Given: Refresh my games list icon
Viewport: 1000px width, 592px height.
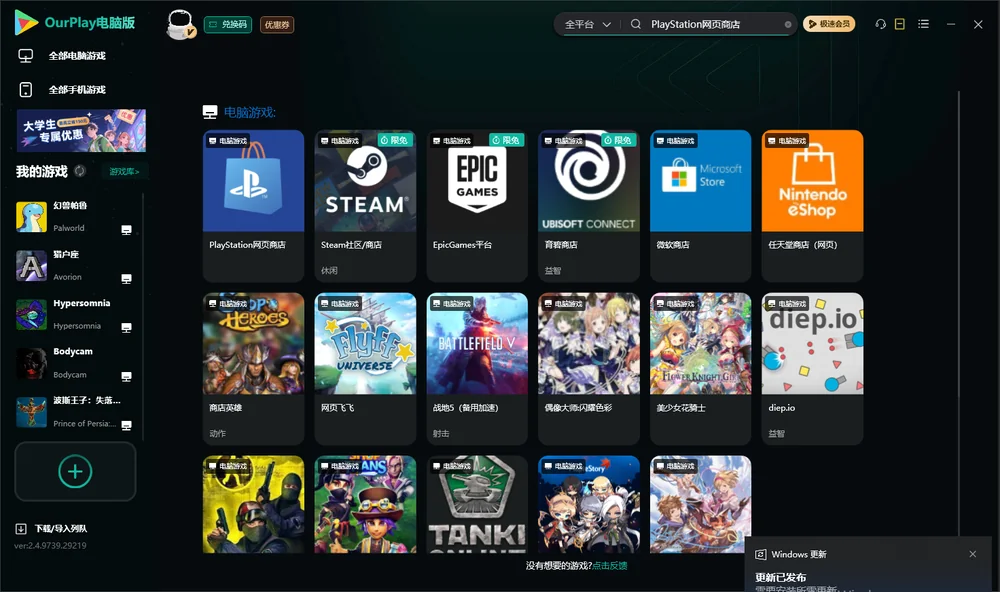Looking at the screenshot, I should (x=80, y=171).
